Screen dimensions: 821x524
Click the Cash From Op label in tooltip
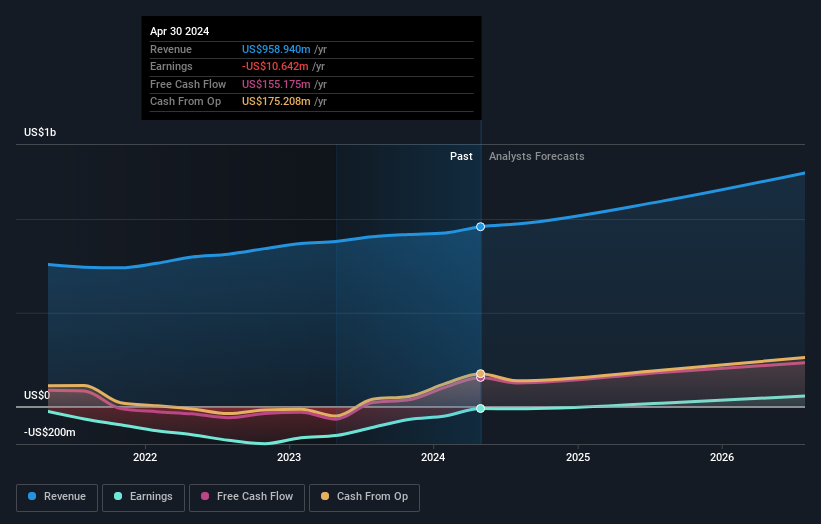point(185,102)
